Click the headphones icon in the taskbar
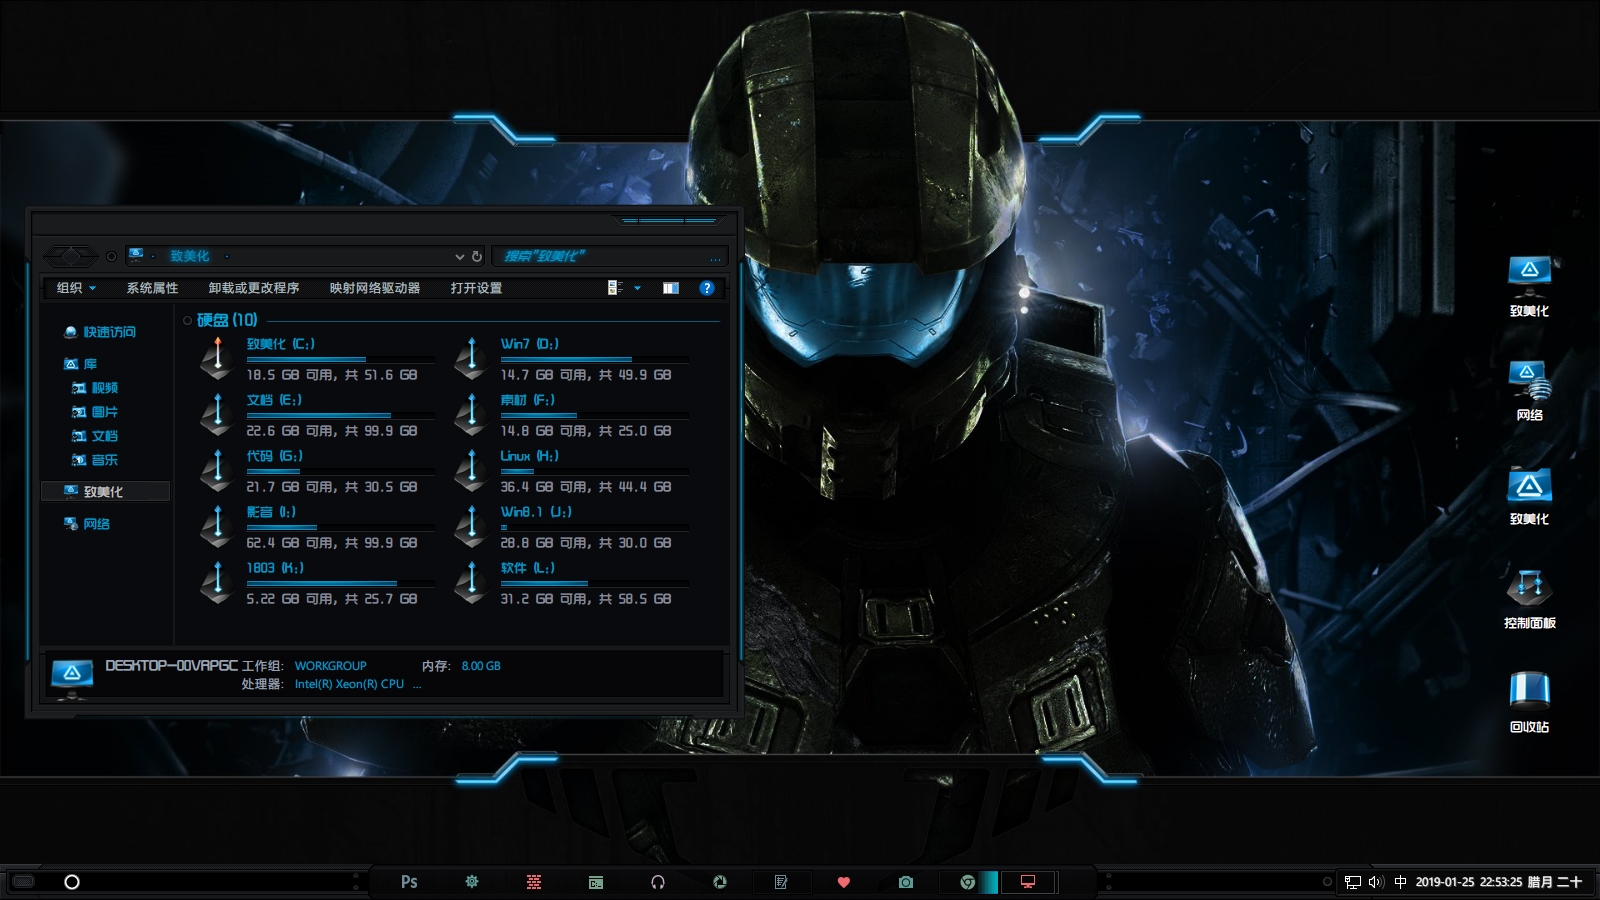 click(x=658, y=882)
